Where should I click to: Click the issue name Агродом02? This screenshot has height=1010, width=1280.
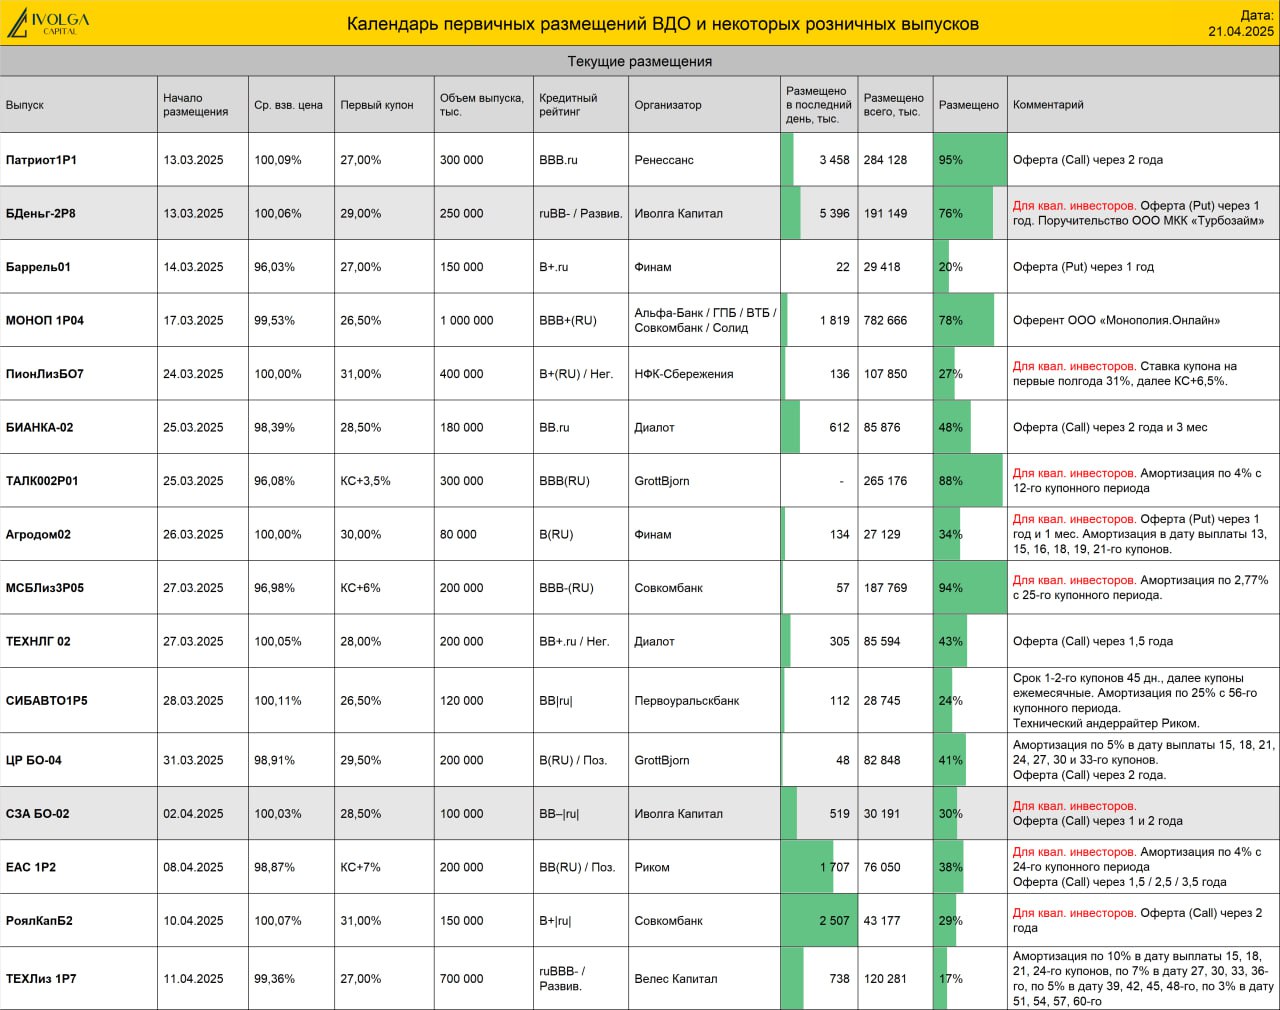tap(38, 535)
